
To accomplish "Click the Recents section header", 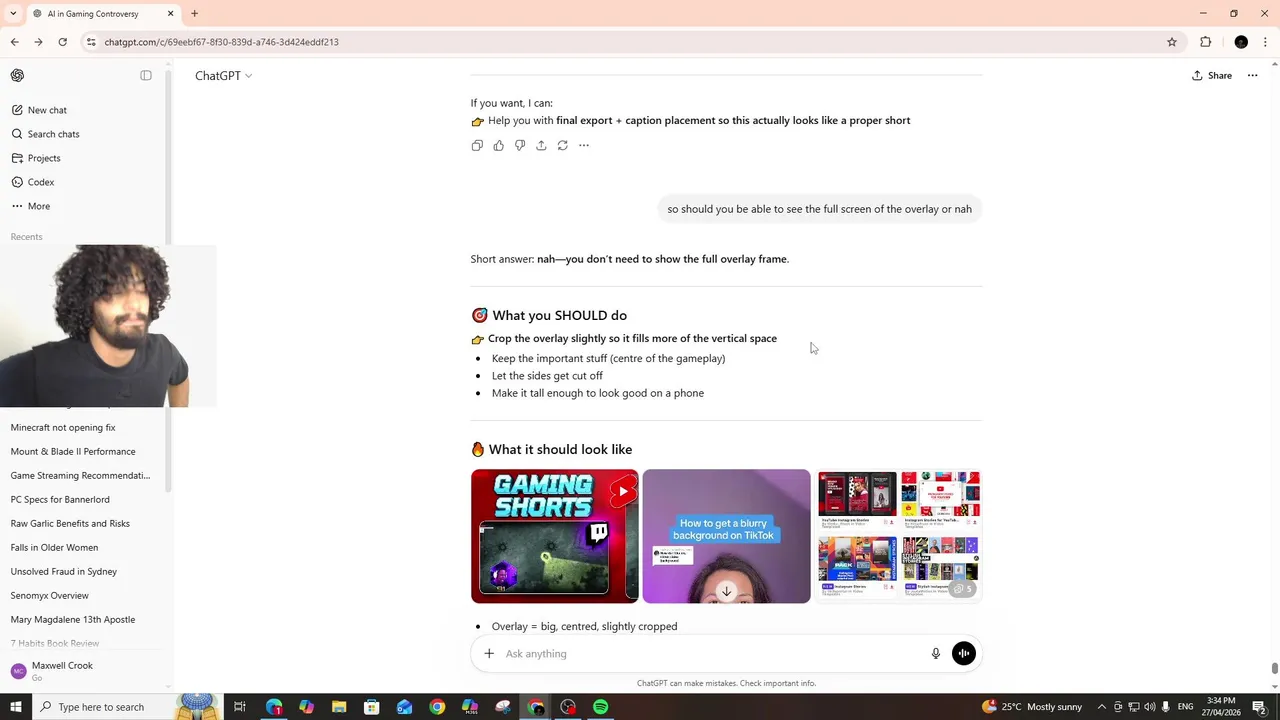I will (x=27, y=237).
